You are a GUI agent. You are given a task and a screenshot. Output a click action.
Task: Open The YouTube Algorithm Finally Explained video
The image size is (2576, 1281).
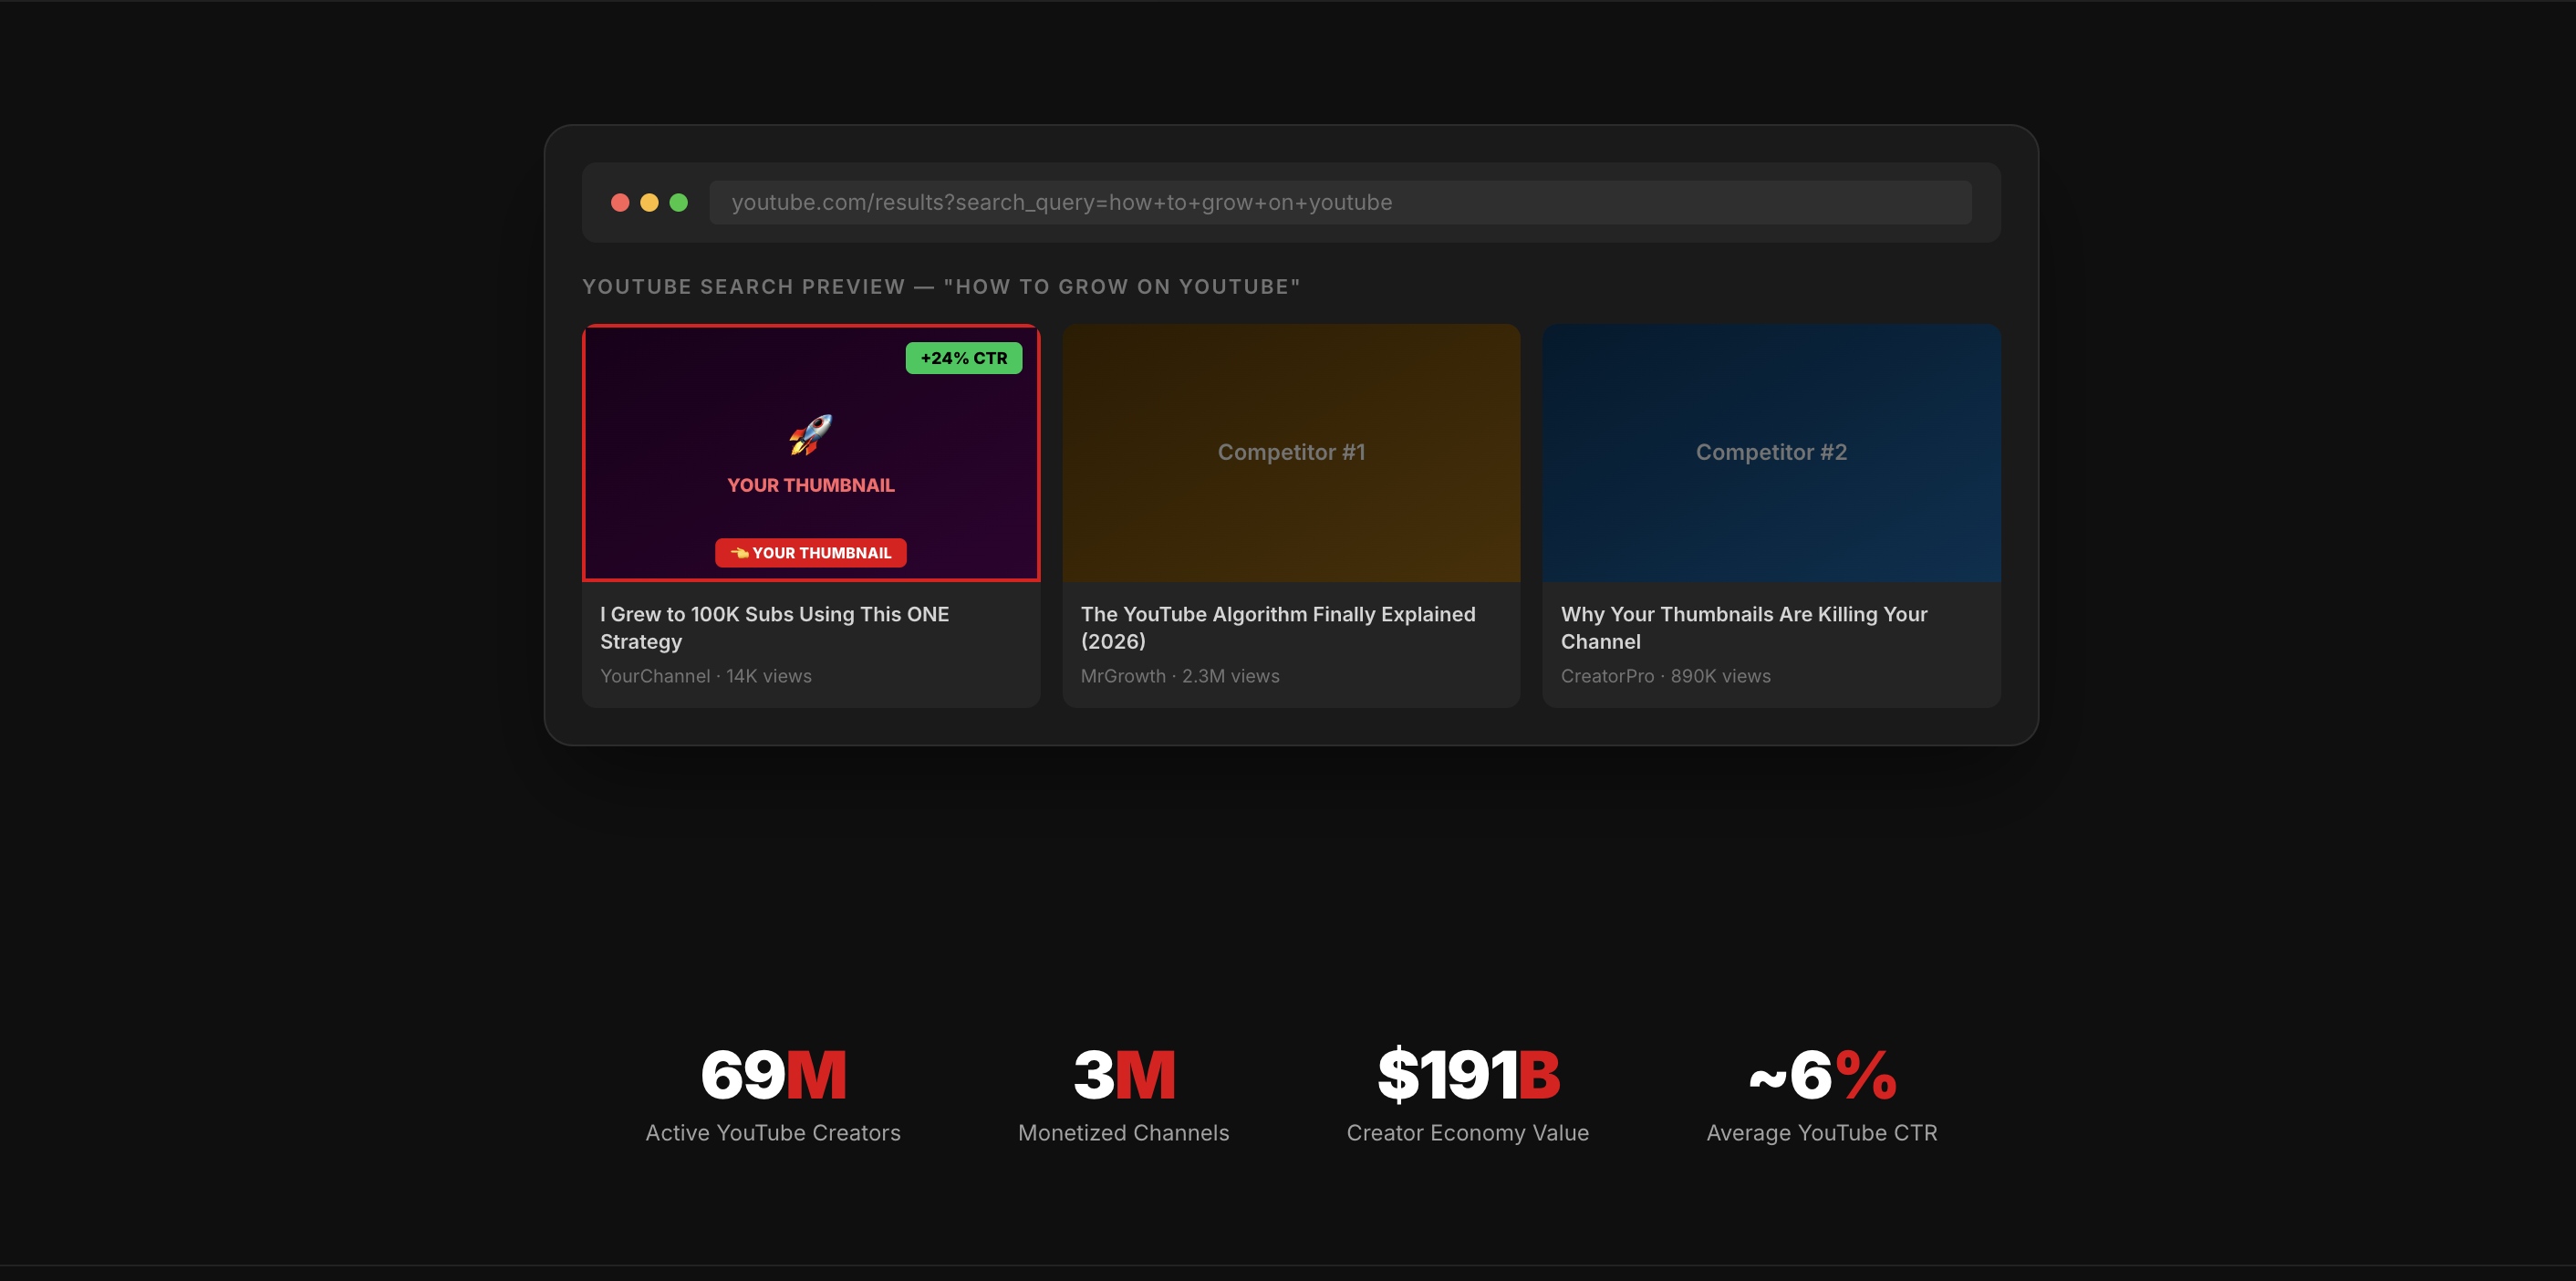pyautogui.click(x=1279, y=628)
